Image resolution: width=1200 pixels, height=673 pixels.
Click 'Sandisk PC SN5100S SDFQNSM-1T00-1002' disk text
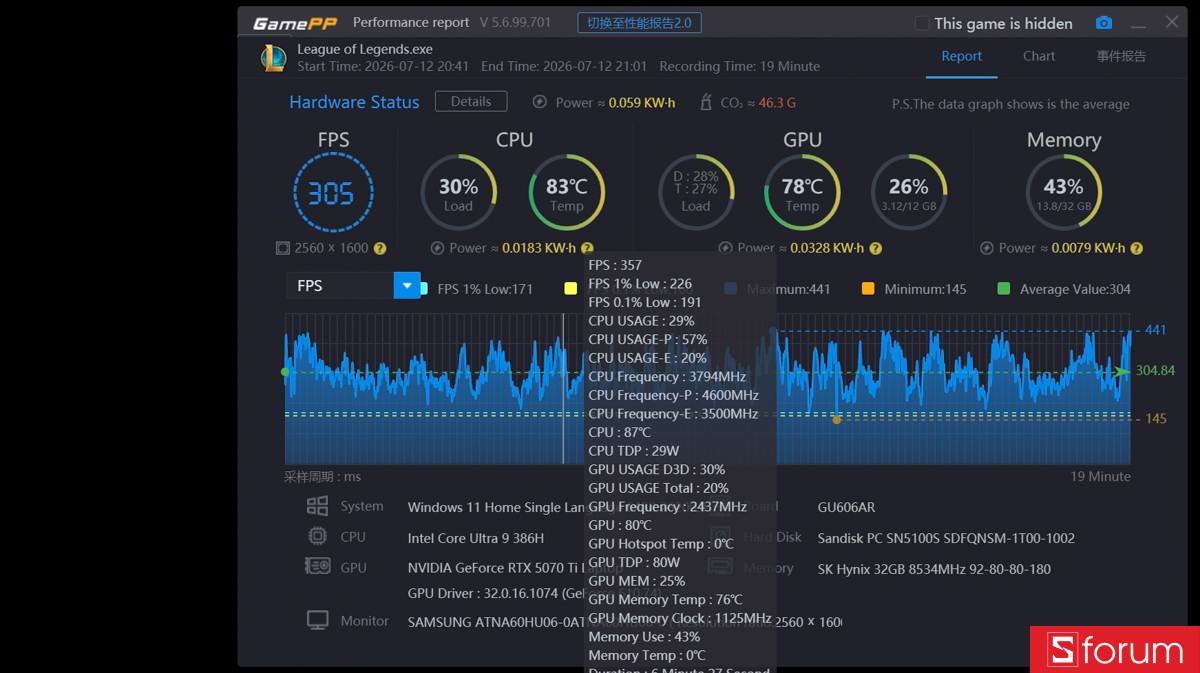pyautogui.click(x=946, y=538)
